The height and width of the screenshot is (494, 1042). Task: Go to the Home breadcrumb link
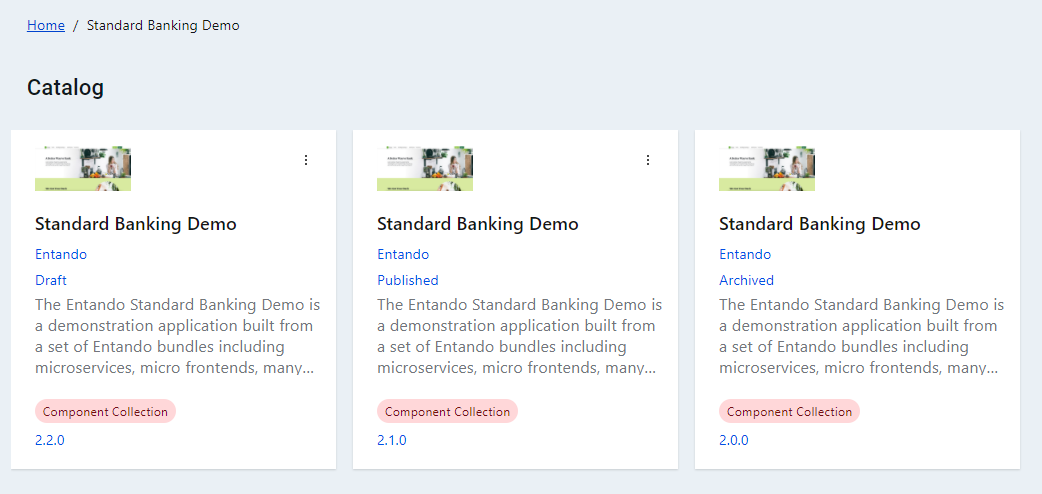pyautogui.click(x=46, y=25)
